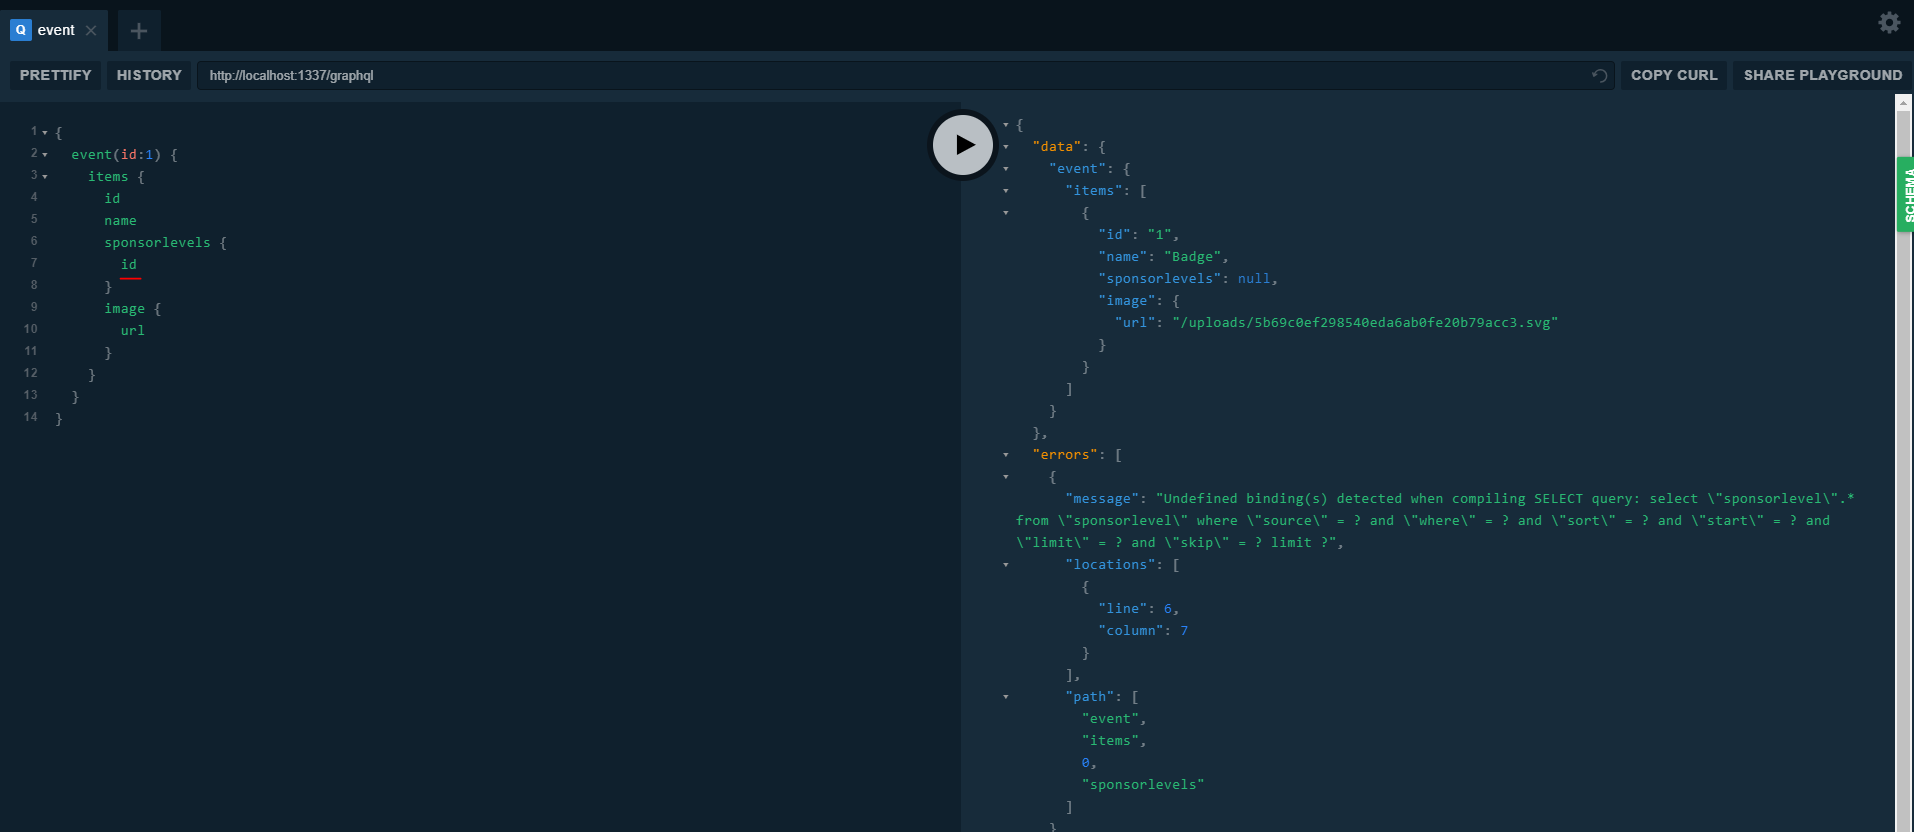1914x832 pixels.
Task: Click the response panel scrollbar
Action: tap(1903, 470)
